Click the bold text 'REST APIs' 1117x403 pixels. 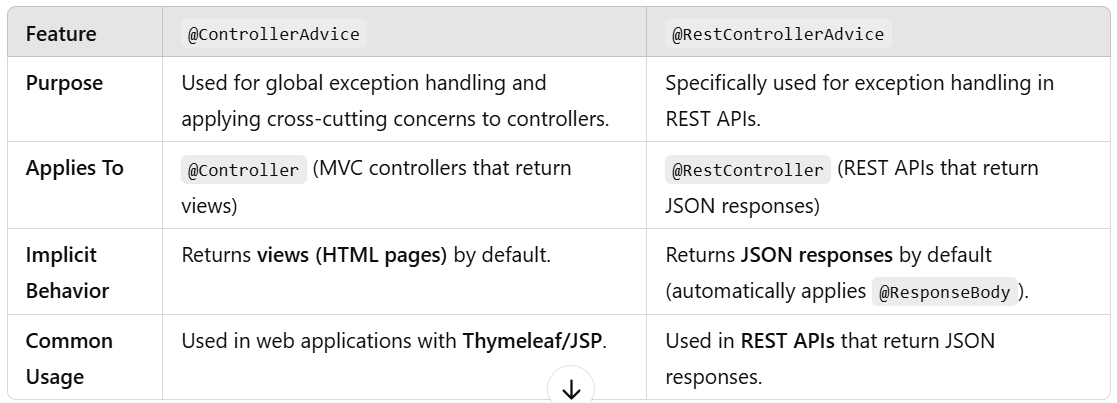787,341
